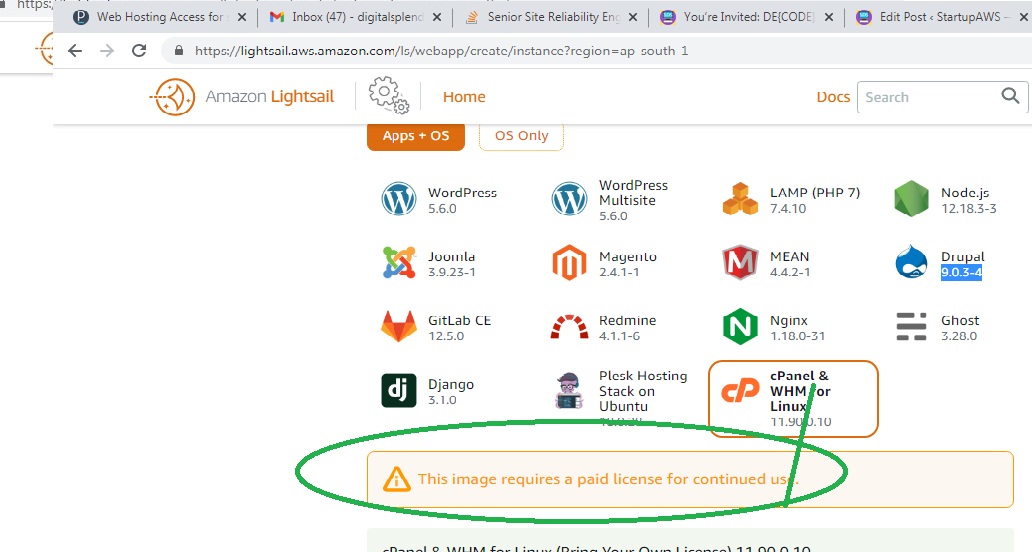This screenshot has height=552, width=1032.
Task: Click the Amazon Lightsail brand text
Action: pyautogui.click(x=270, y=97)
